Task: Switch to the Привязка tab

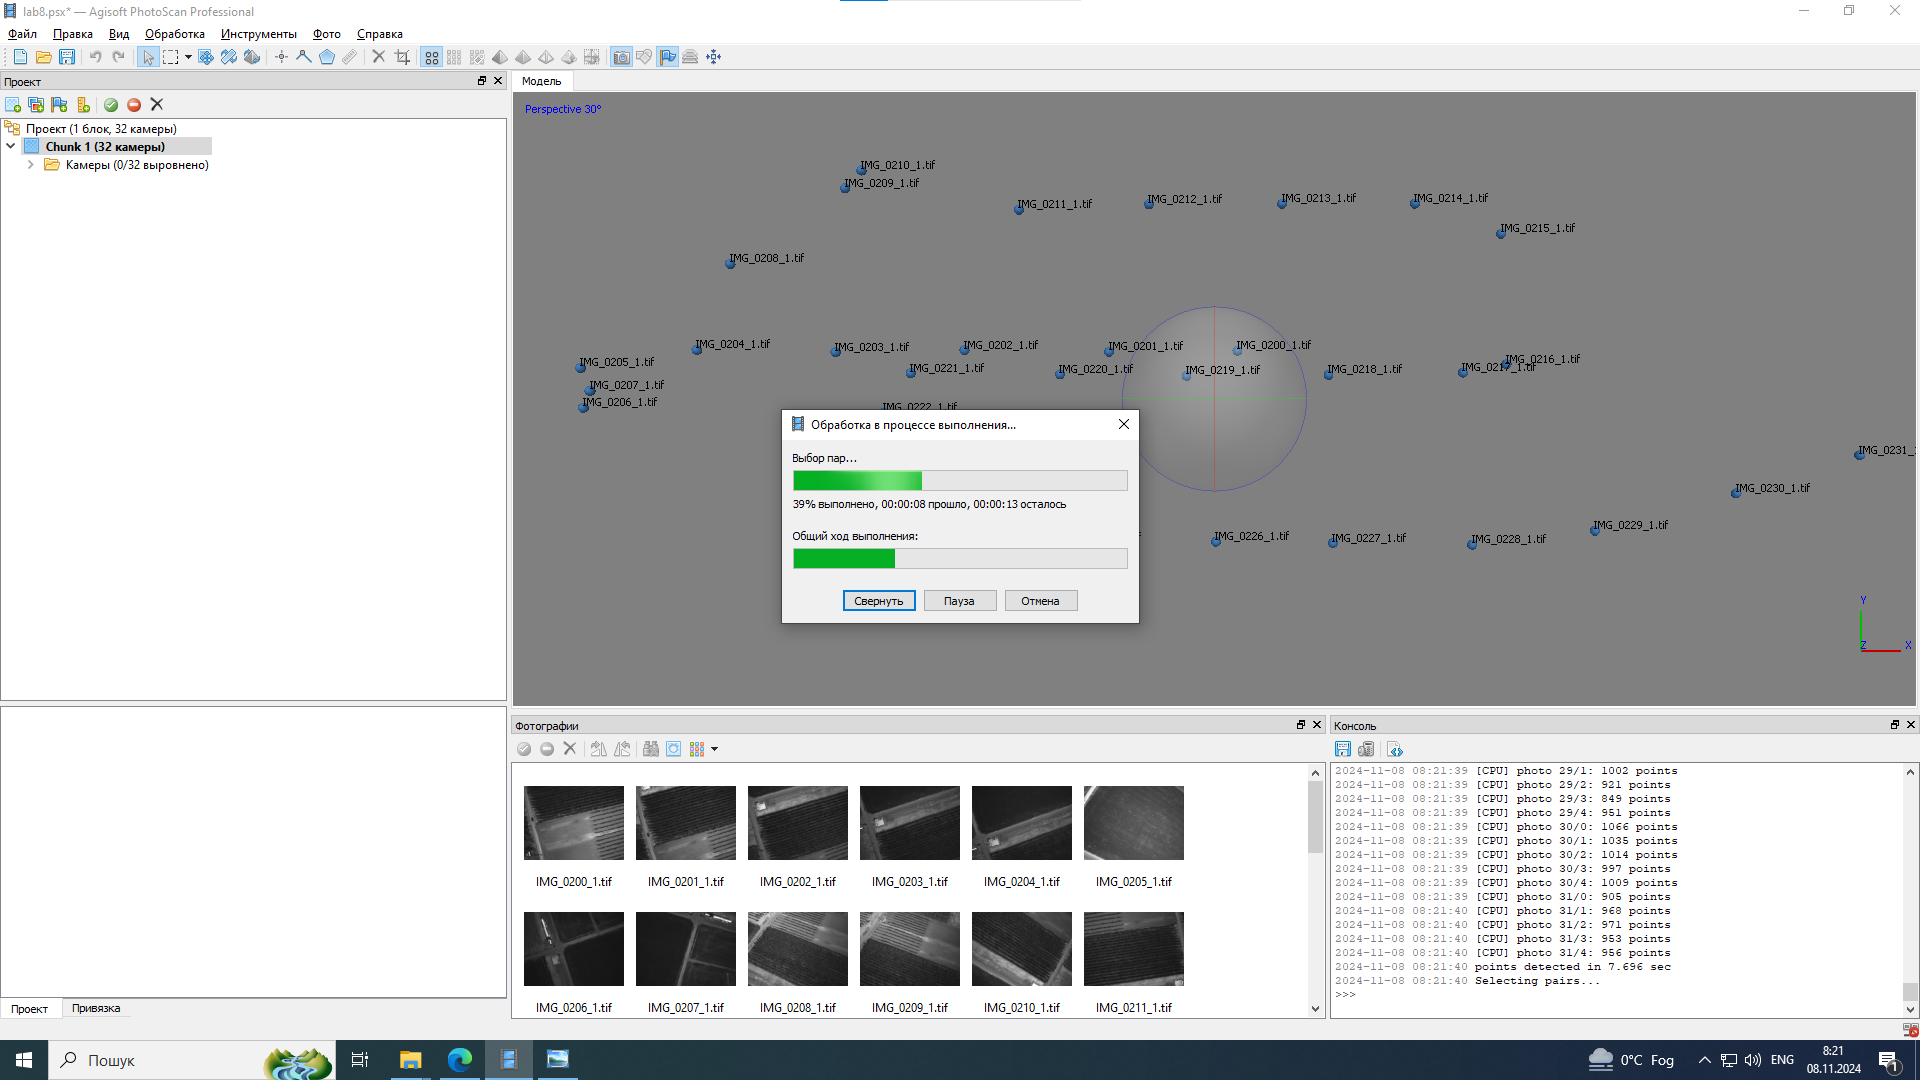Action: [96, 1008]
